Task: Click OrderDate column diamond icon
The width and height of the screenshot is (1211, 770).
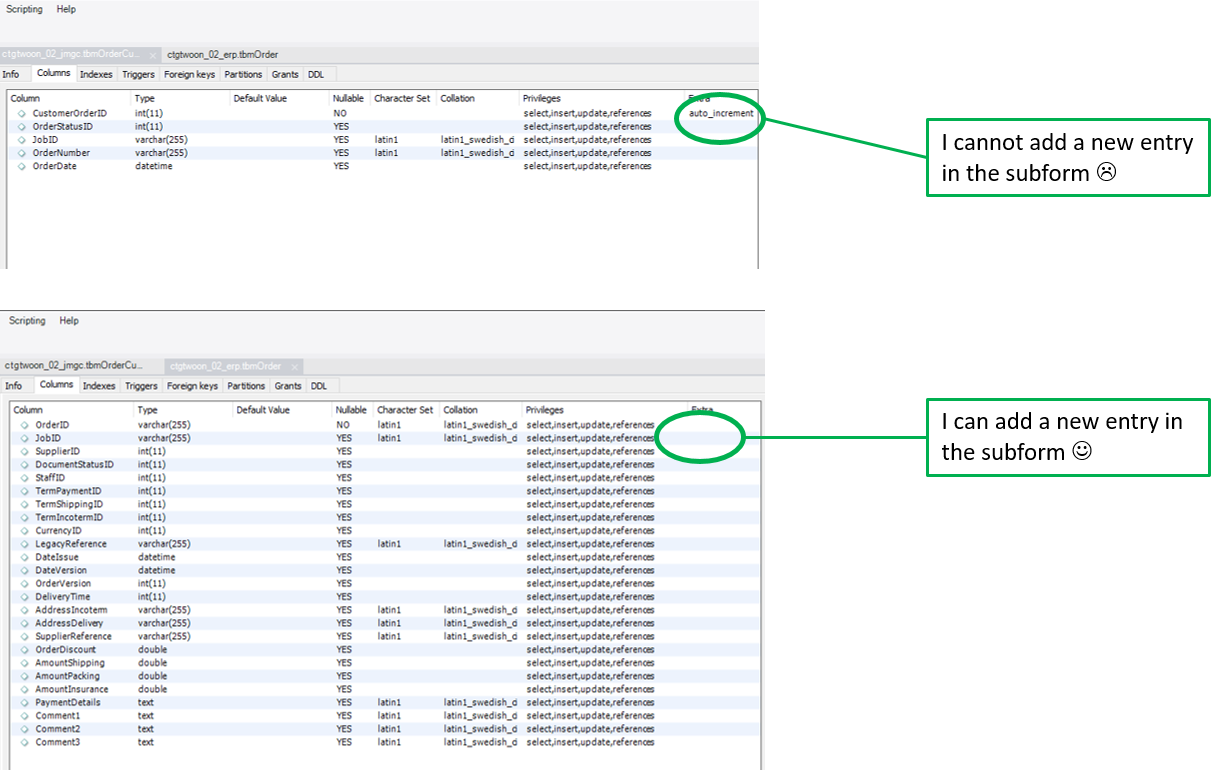Action: (22, 166)
